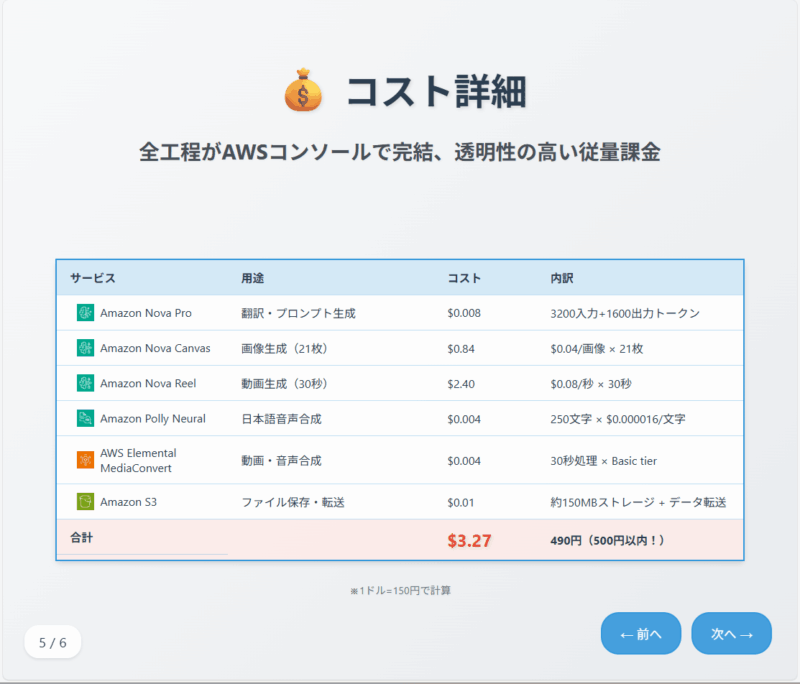This screenshot has height=684, width=800.
Task: Click the $0.84 cost value
Action: (461, 348)
